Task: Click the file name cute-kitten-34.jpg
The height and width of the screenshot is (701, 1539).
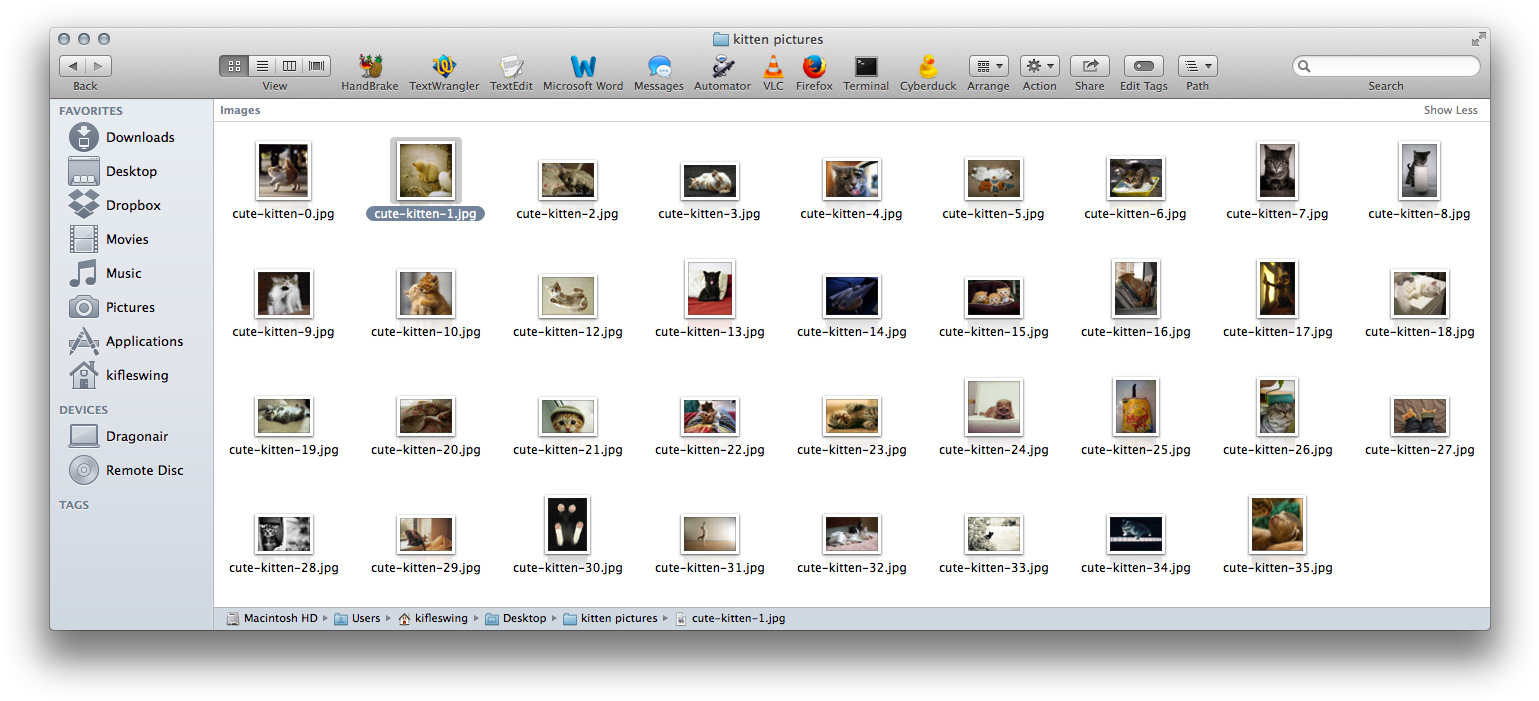Action: [x=1135, y=568]
